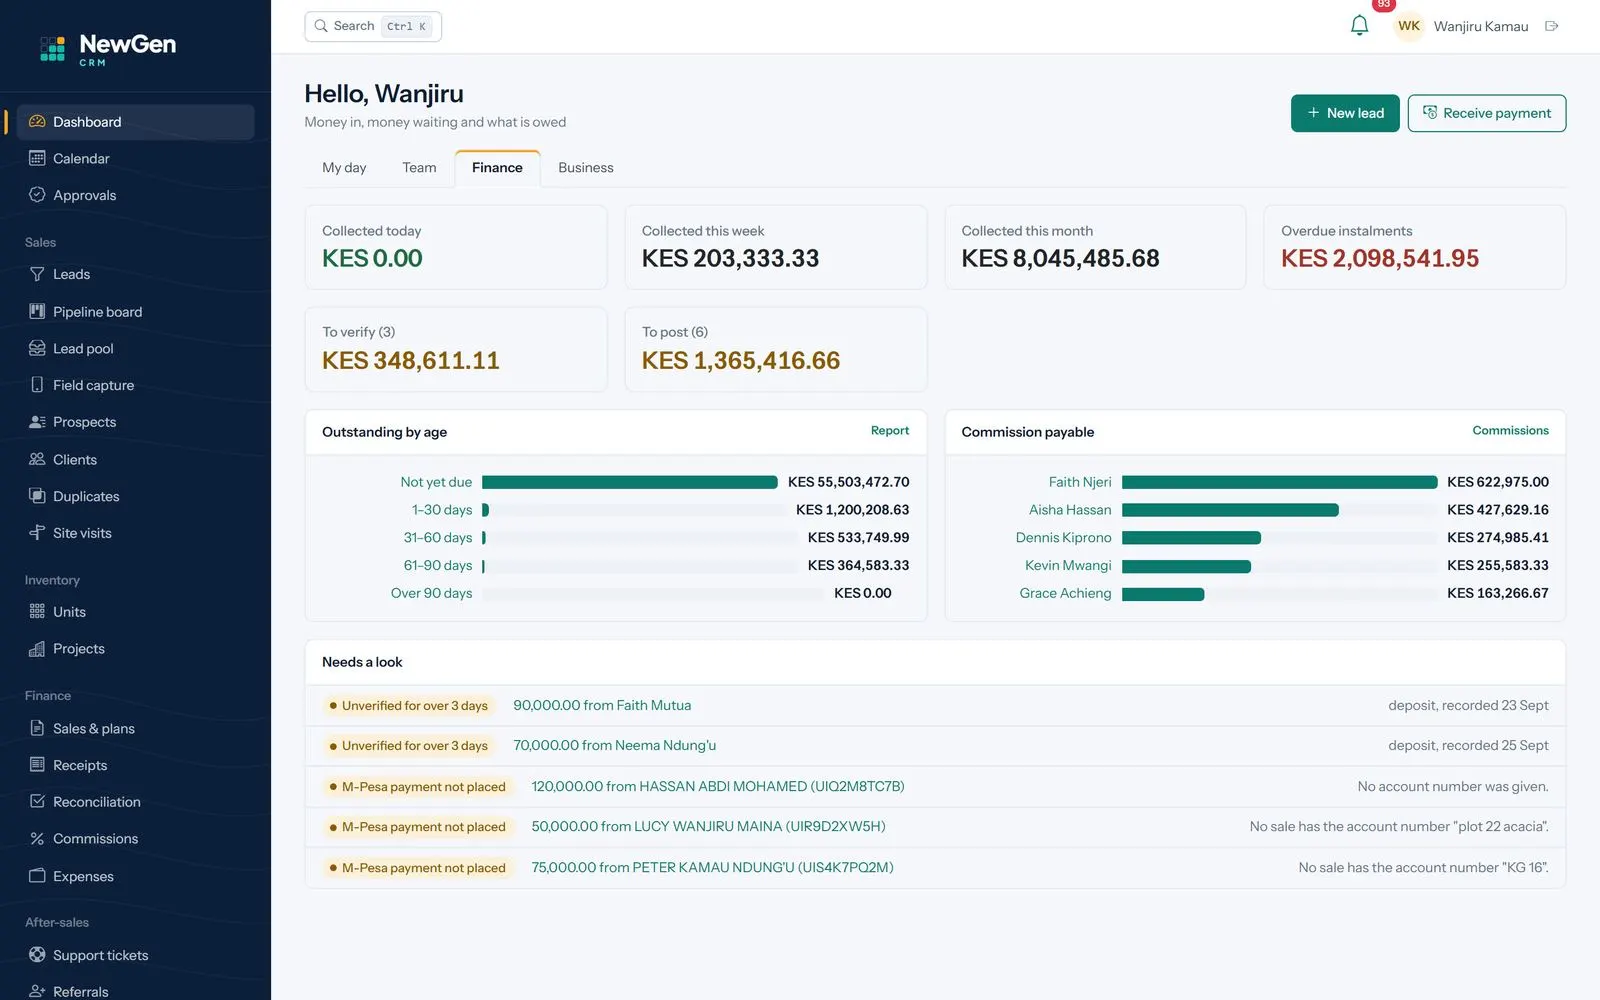Image resolution: width=1600 pixels, height=1000 pixels.
Task: Click the Expenses wallet icon
Action: pyautogui.click(x=37, y=876)
